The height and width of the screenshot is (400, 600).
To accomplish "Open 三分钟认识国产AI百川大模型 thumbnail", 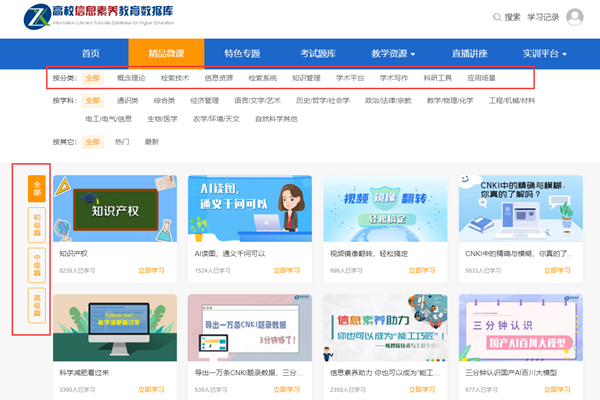I will click(x=521, y=328).
